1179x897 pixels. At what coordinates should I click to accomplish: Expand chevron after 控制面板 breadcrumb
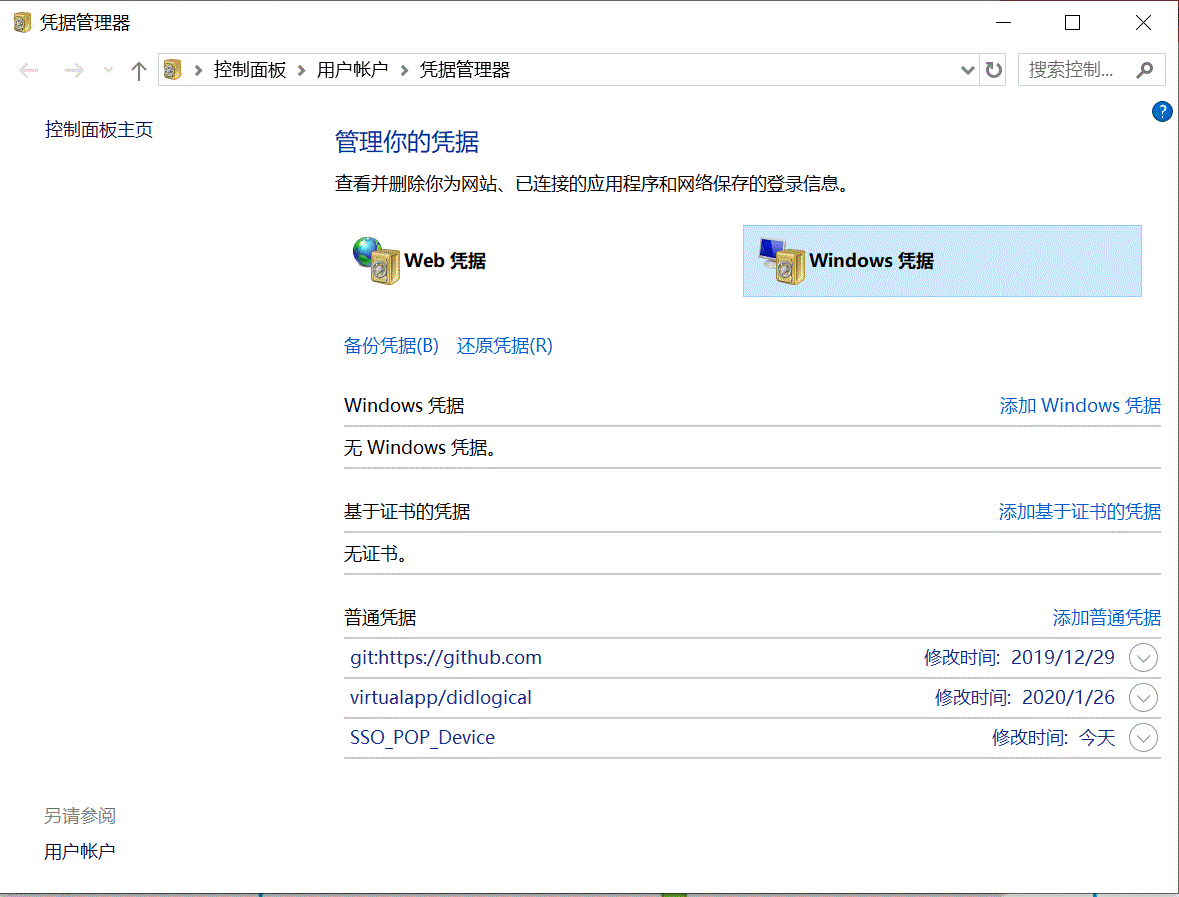[x=302, y=70]
